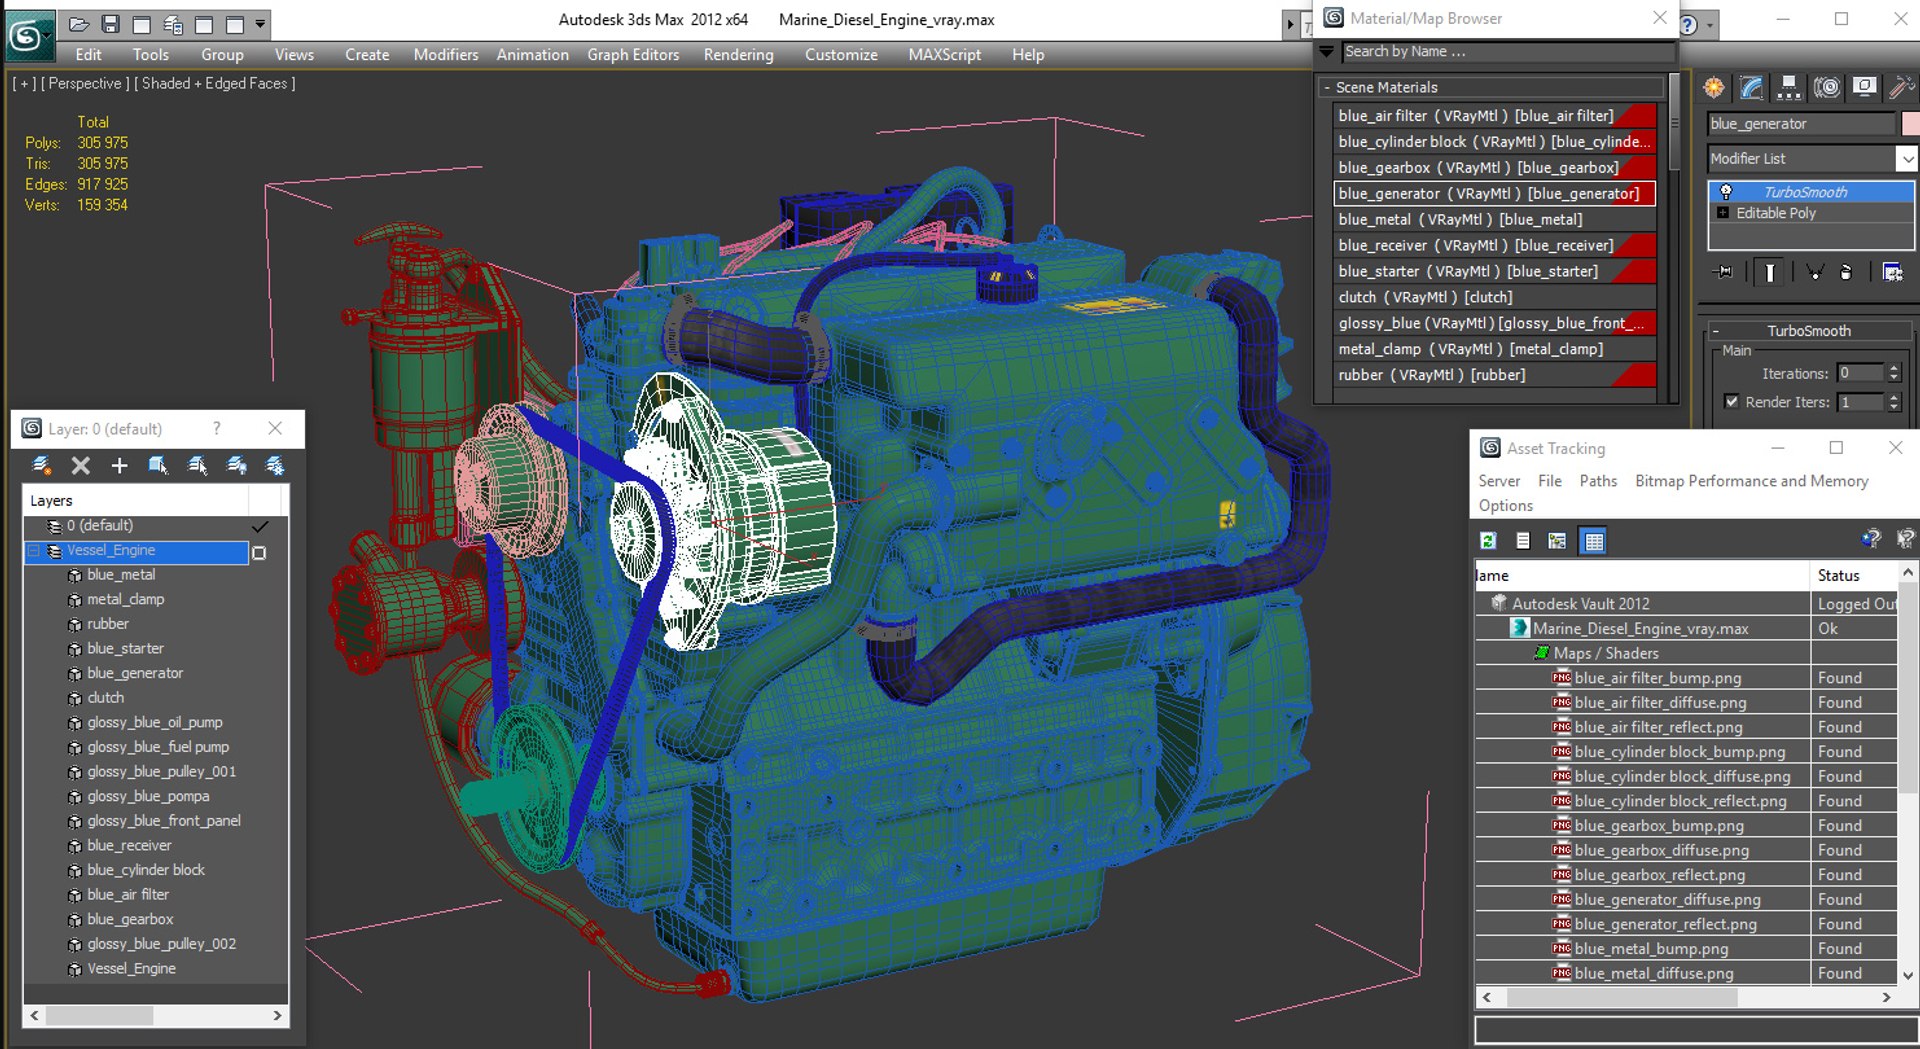Click the Asset Tracking help icon
1920x1049 pixels.
point(1871,540)
